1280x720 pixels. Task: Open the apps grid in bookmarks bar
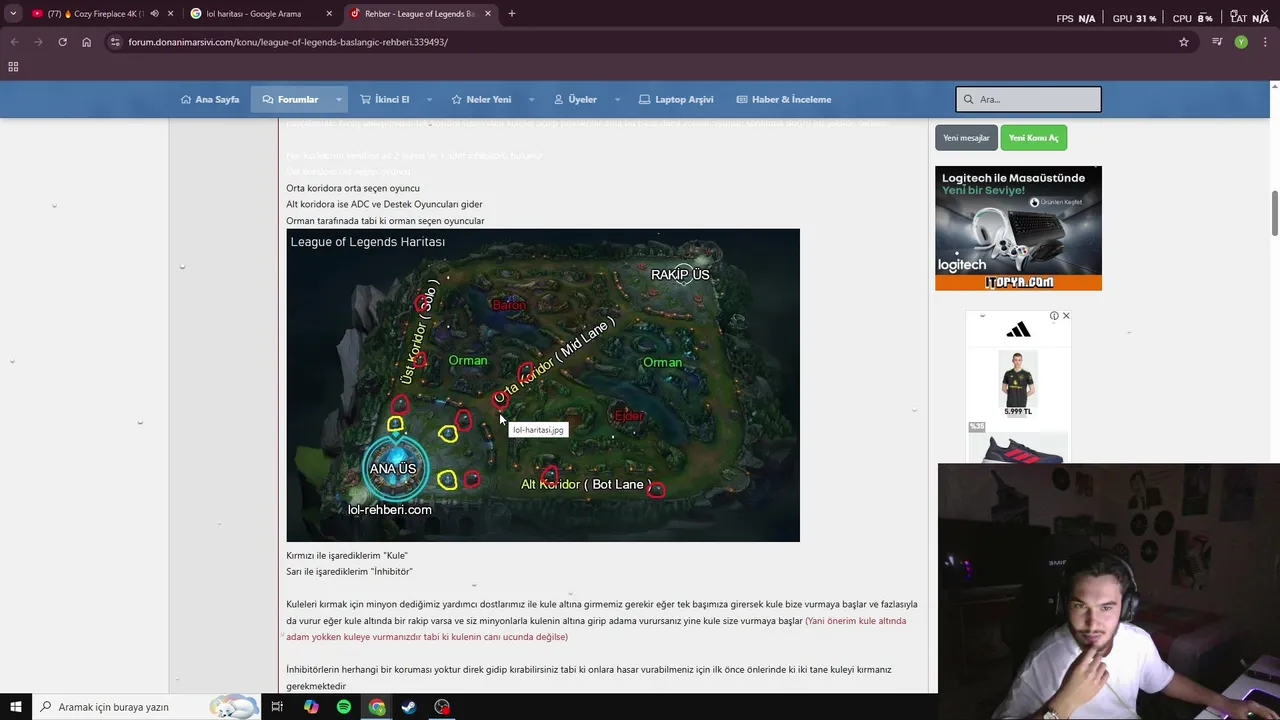[x=13, y=67]
